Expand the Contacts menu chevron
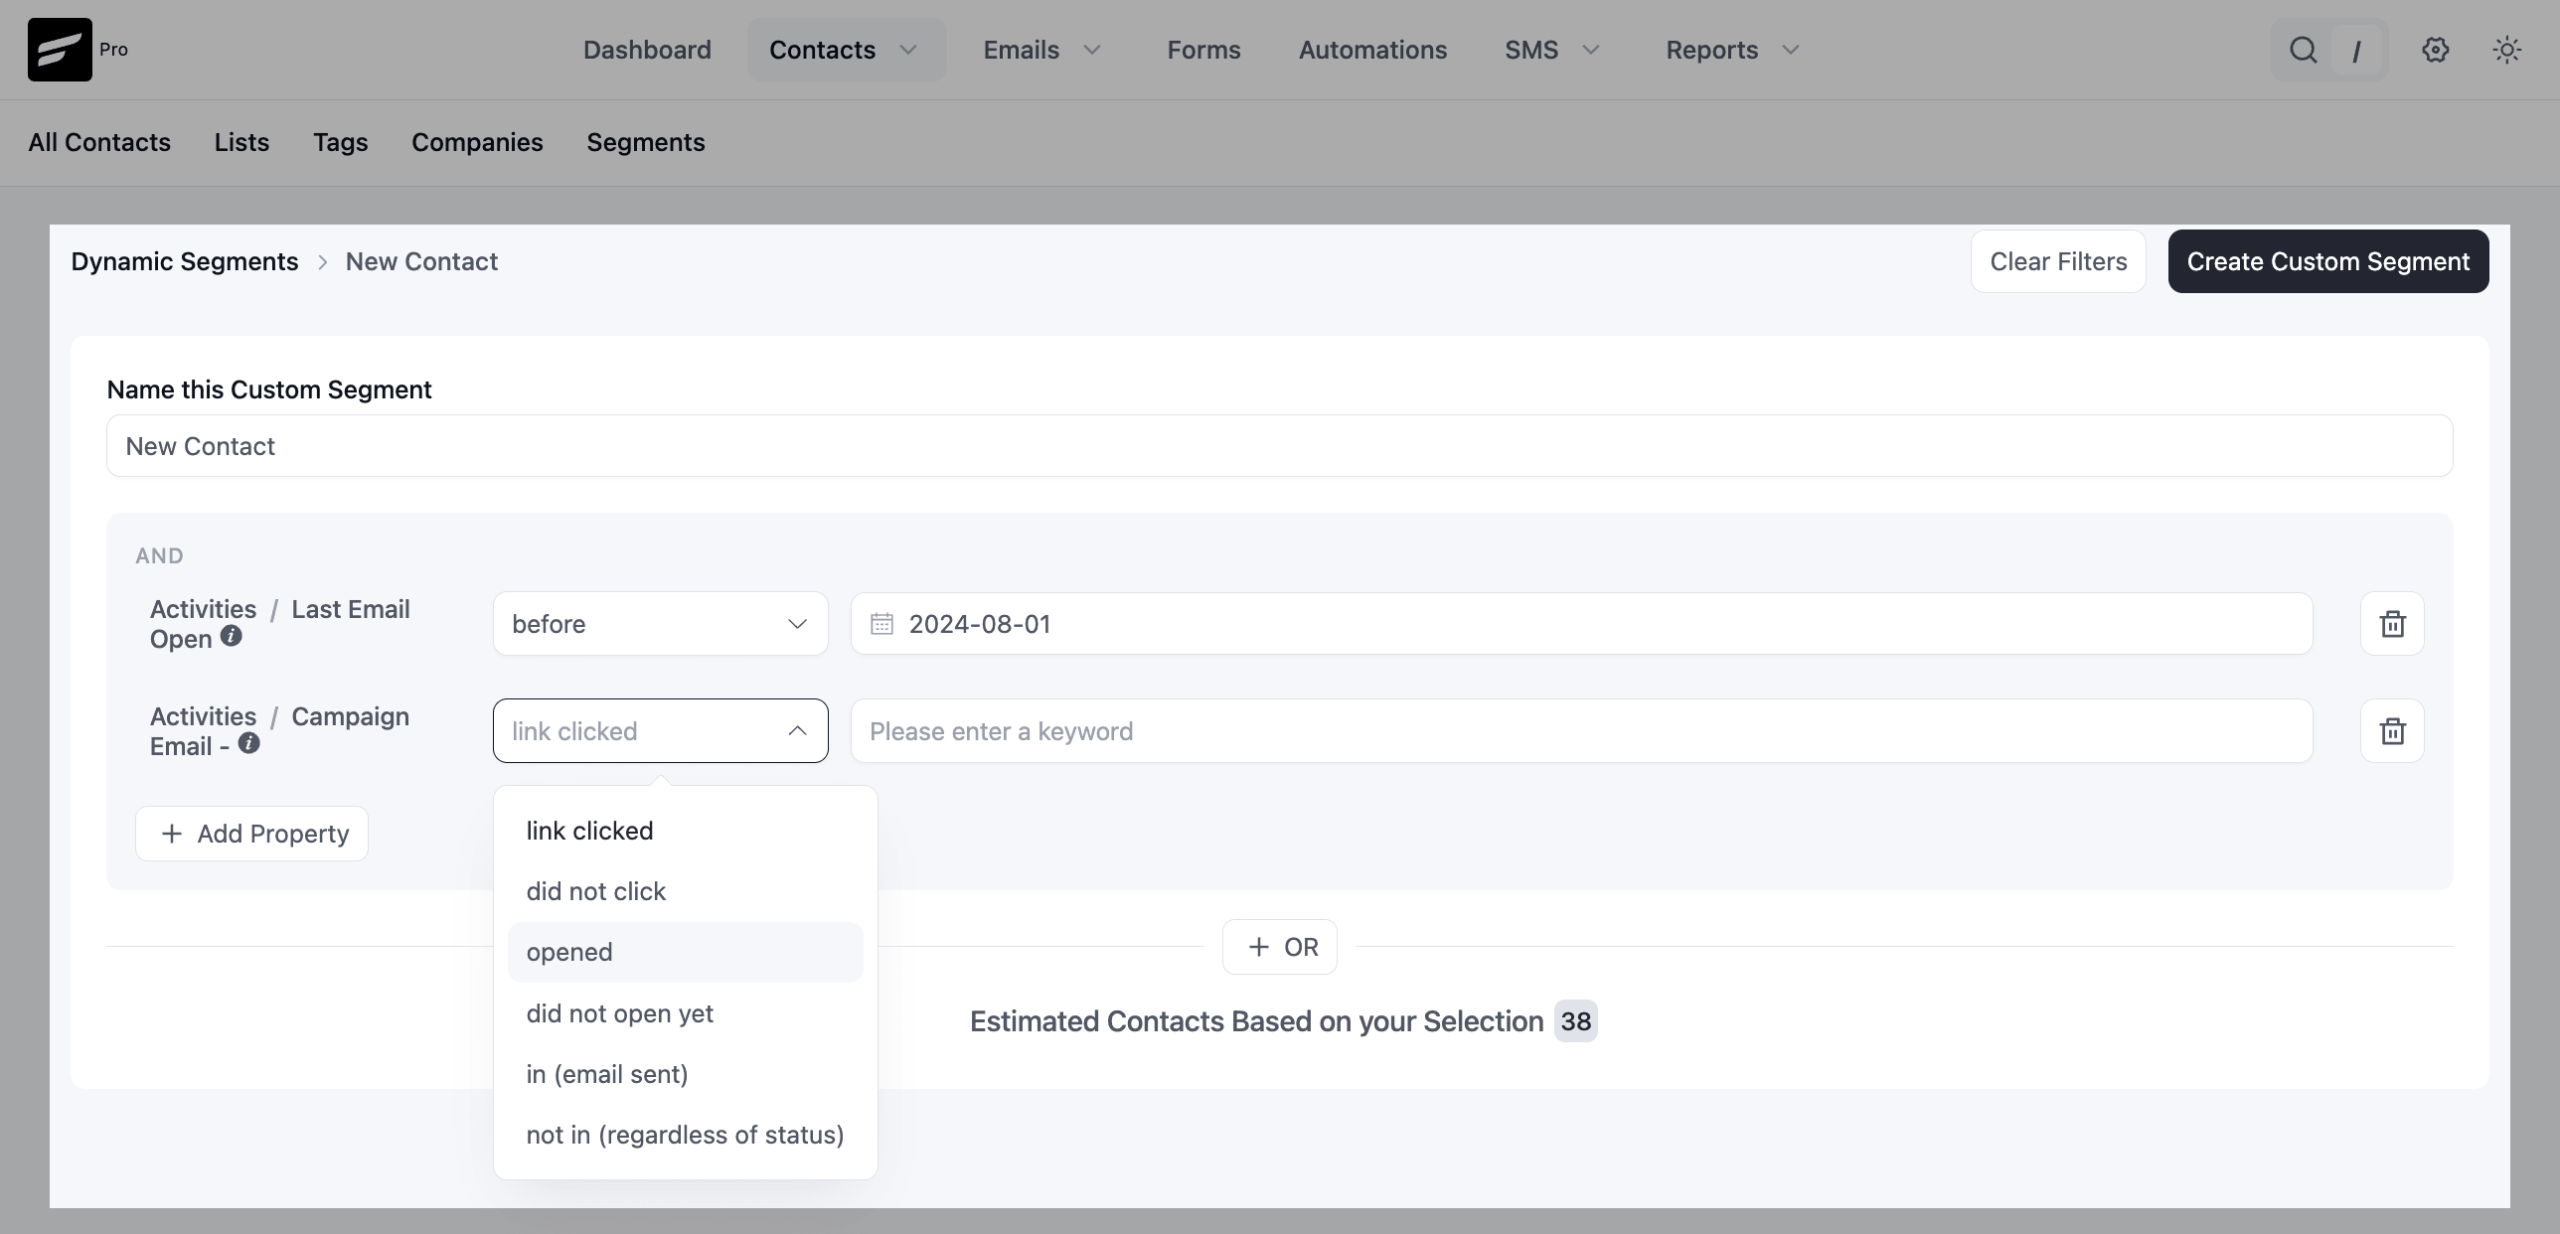This screenshot has height=1234, width=2560. (908, 50)
